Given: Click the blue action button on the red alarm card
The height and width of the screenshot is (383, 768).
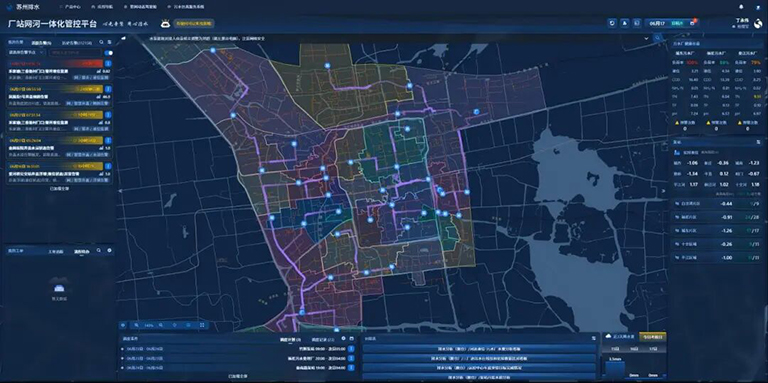Looking at the screenshot, I should tap(108, 64).
